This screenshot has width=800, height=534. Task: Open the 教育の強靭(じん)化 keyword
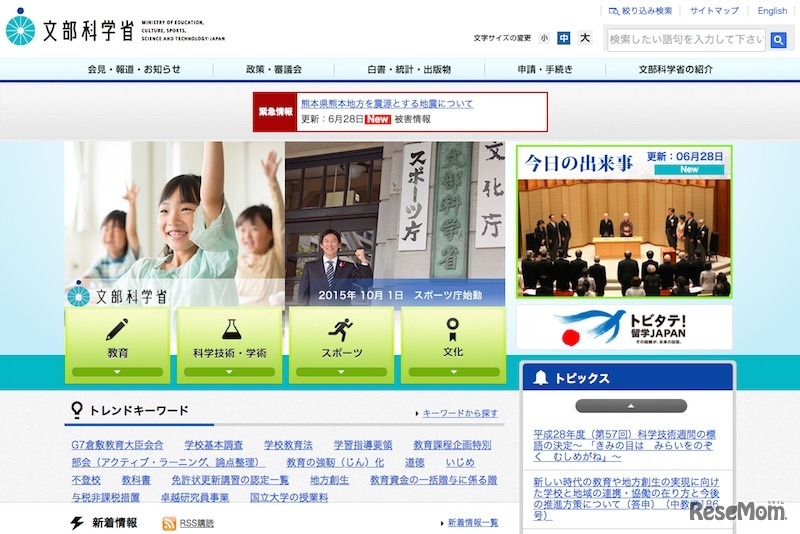pyautogui.click(x=335, y=462)
